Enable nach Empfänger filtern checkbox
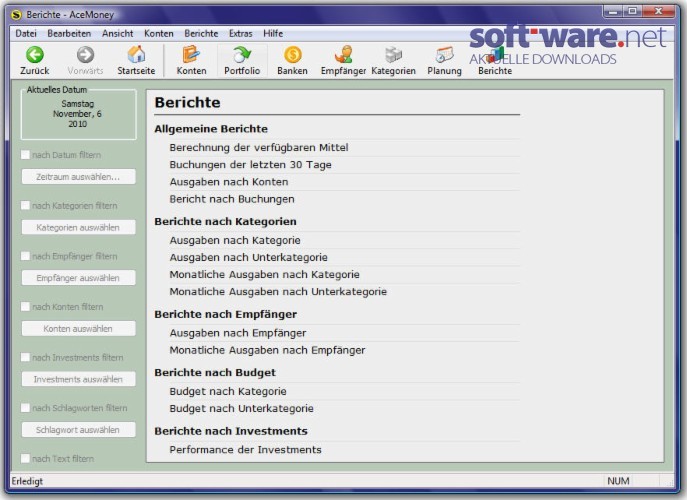Image resolution: width=687 pixels, height=500 pixels. click(x=25, y=256)
